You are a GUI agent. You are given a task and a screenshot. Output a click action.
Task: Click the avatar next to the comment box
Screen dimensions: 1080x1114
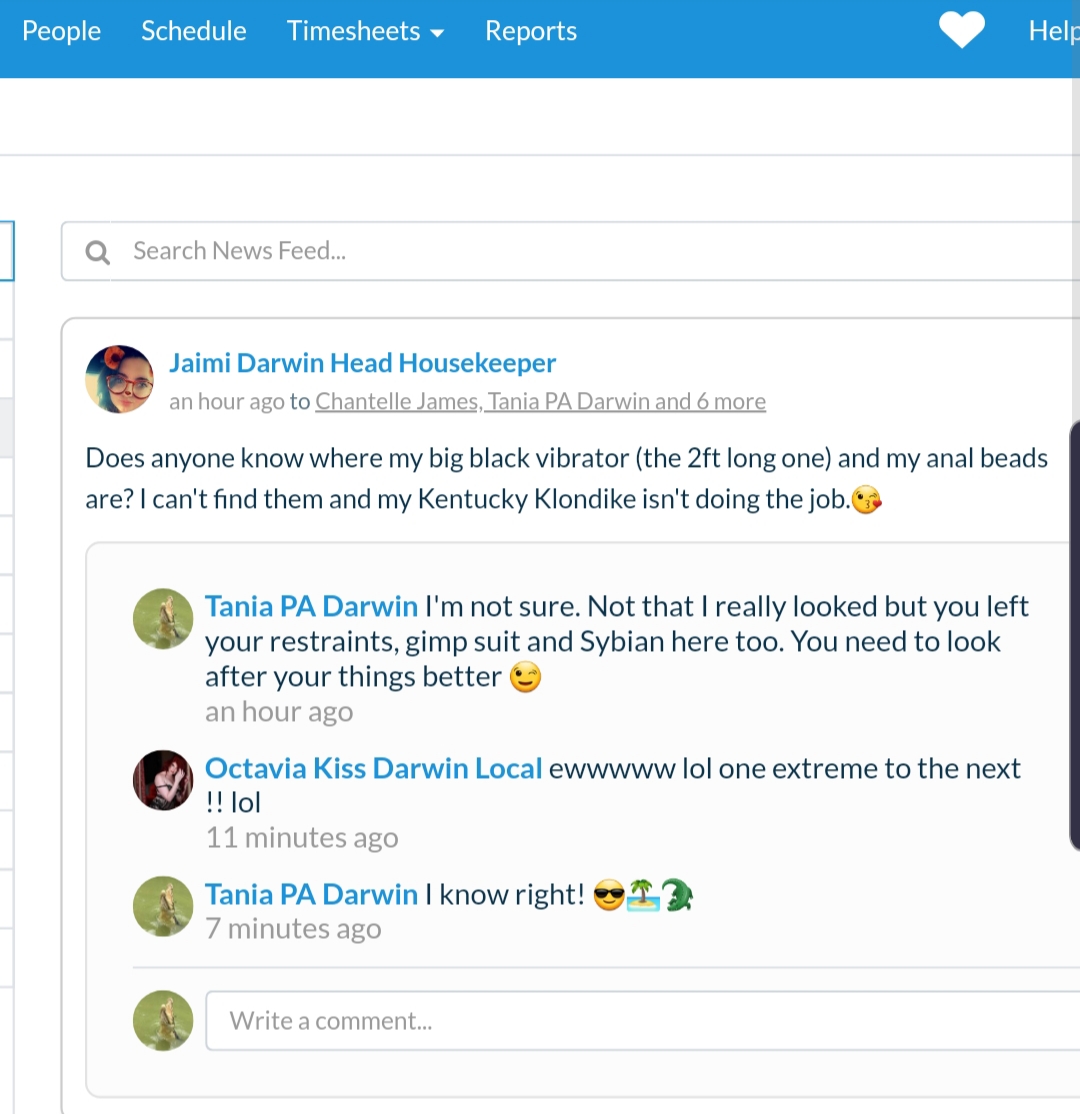pyautogui.click(x=163, y=1020)
